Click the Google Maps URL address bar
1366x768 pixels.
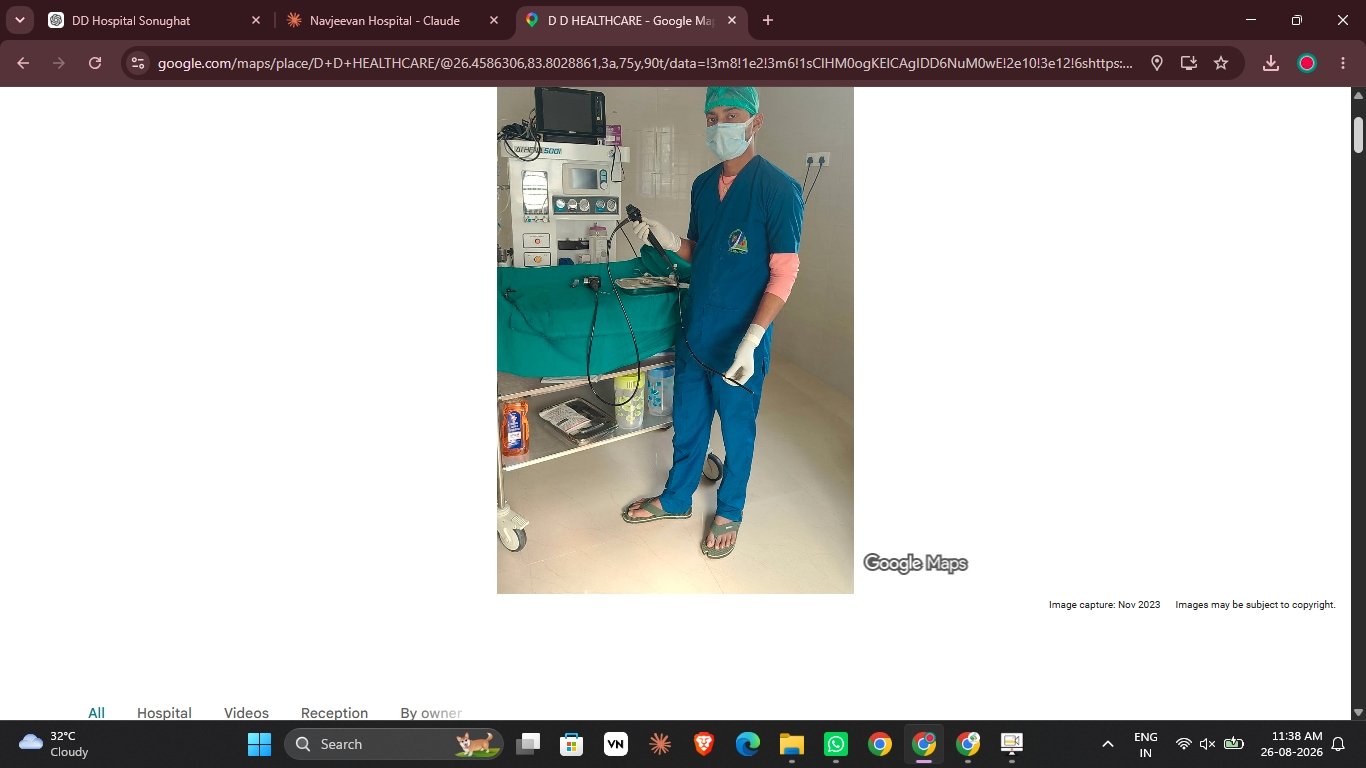pos(645,63)
